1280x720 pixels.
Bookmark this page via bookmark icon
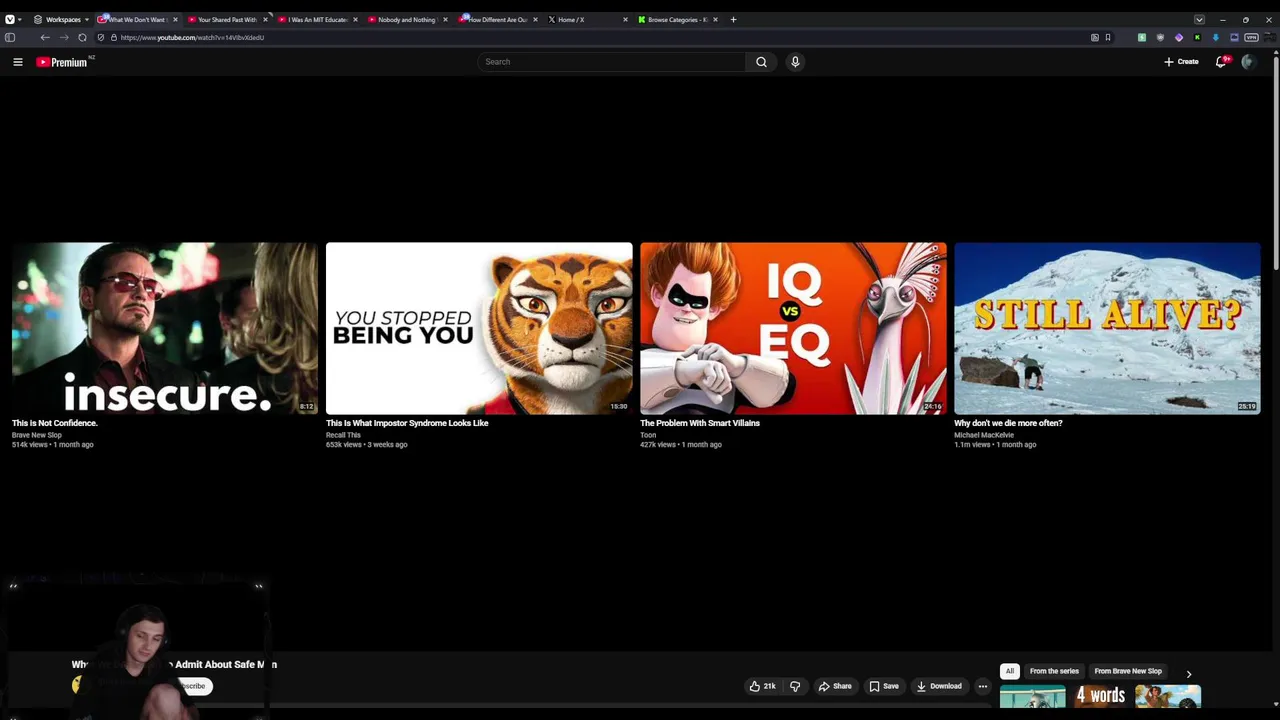tap(1108, 37)
